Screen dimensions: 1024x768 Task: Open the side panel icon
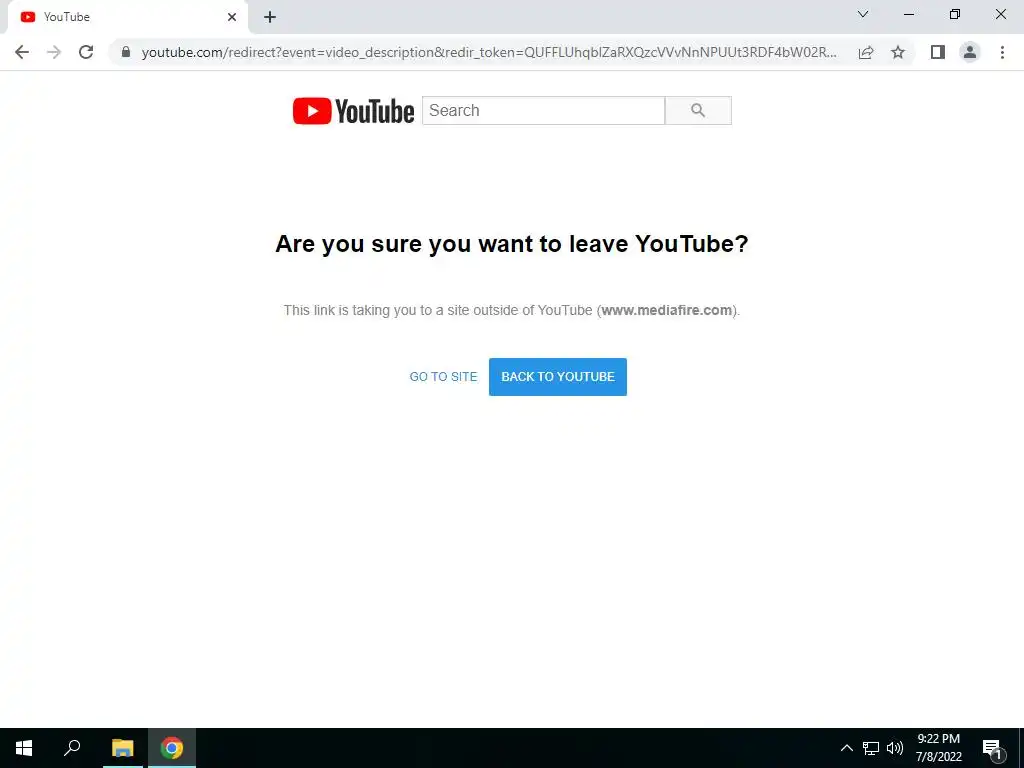point(938,52)
